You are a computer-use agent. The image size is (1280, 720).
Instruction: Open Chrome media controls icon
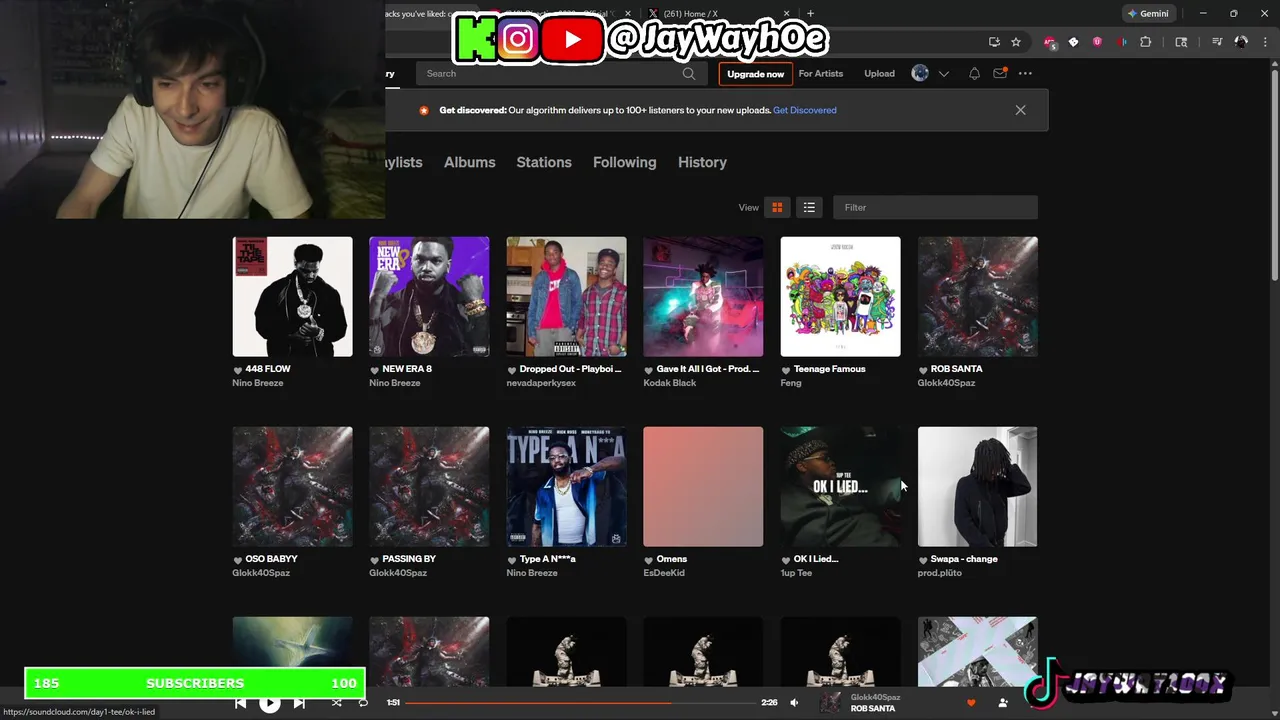pos(1217,42)
